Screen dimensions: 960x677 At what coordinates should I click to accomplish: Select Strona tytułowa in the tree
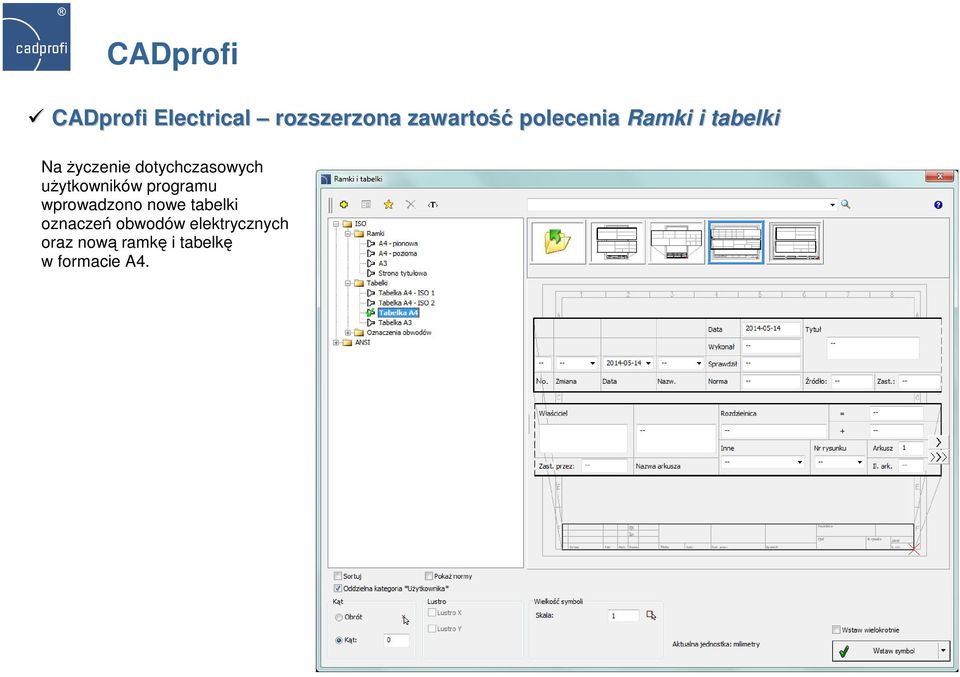coord(402,274)
